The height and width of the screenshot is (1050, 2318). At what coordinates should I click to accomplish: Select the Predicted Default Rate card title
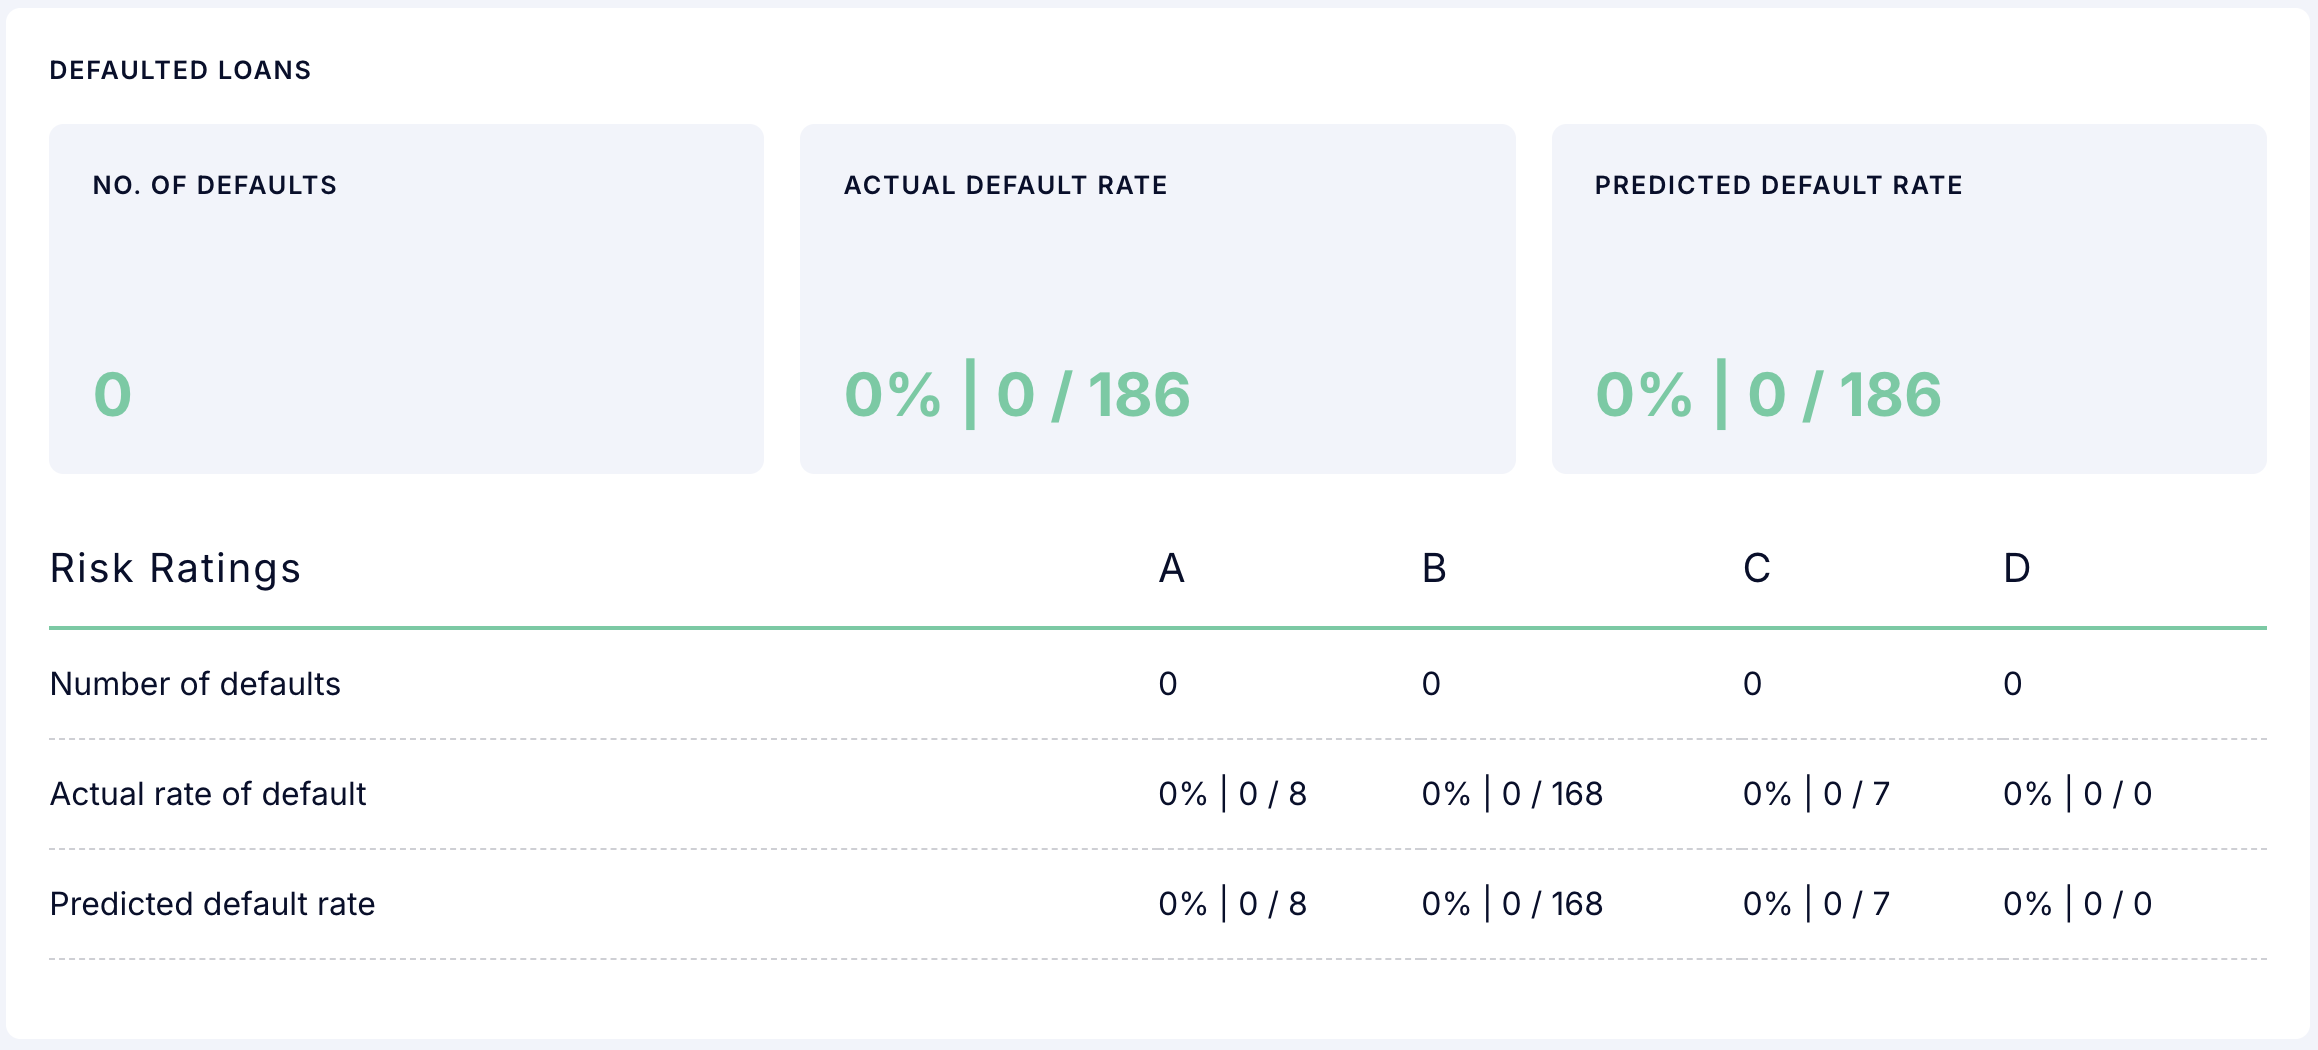[x=1778, y=185]
